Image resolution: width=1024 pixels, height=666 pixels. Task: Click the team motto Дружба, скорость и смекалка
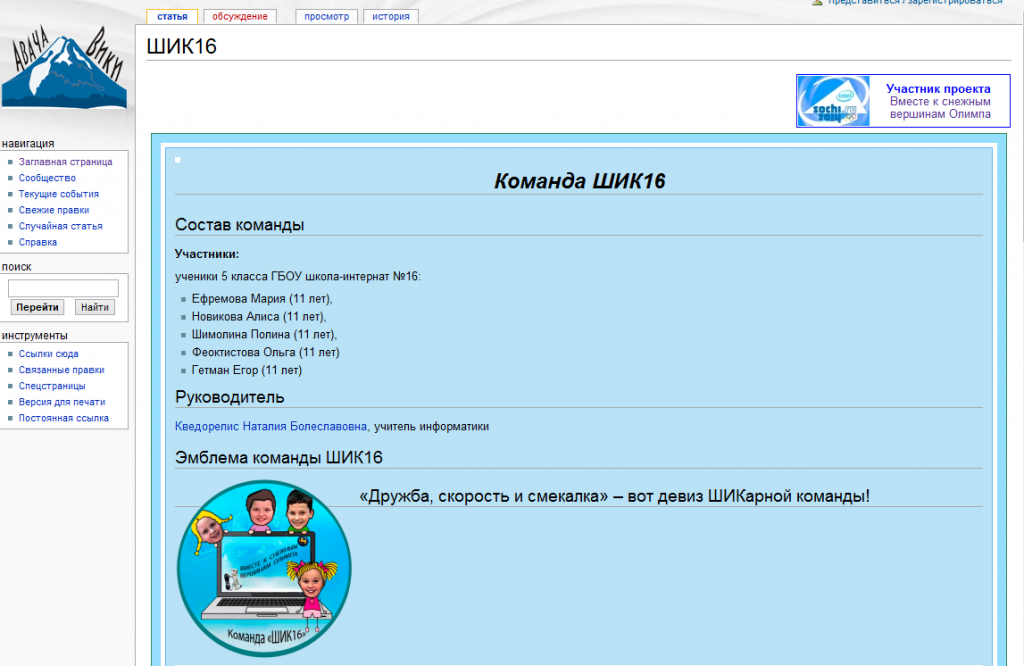(615, 496)
